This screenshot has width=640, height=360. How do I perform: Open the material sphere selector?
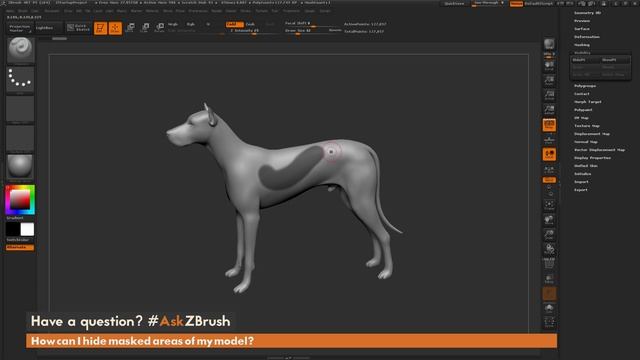[20, 167]
